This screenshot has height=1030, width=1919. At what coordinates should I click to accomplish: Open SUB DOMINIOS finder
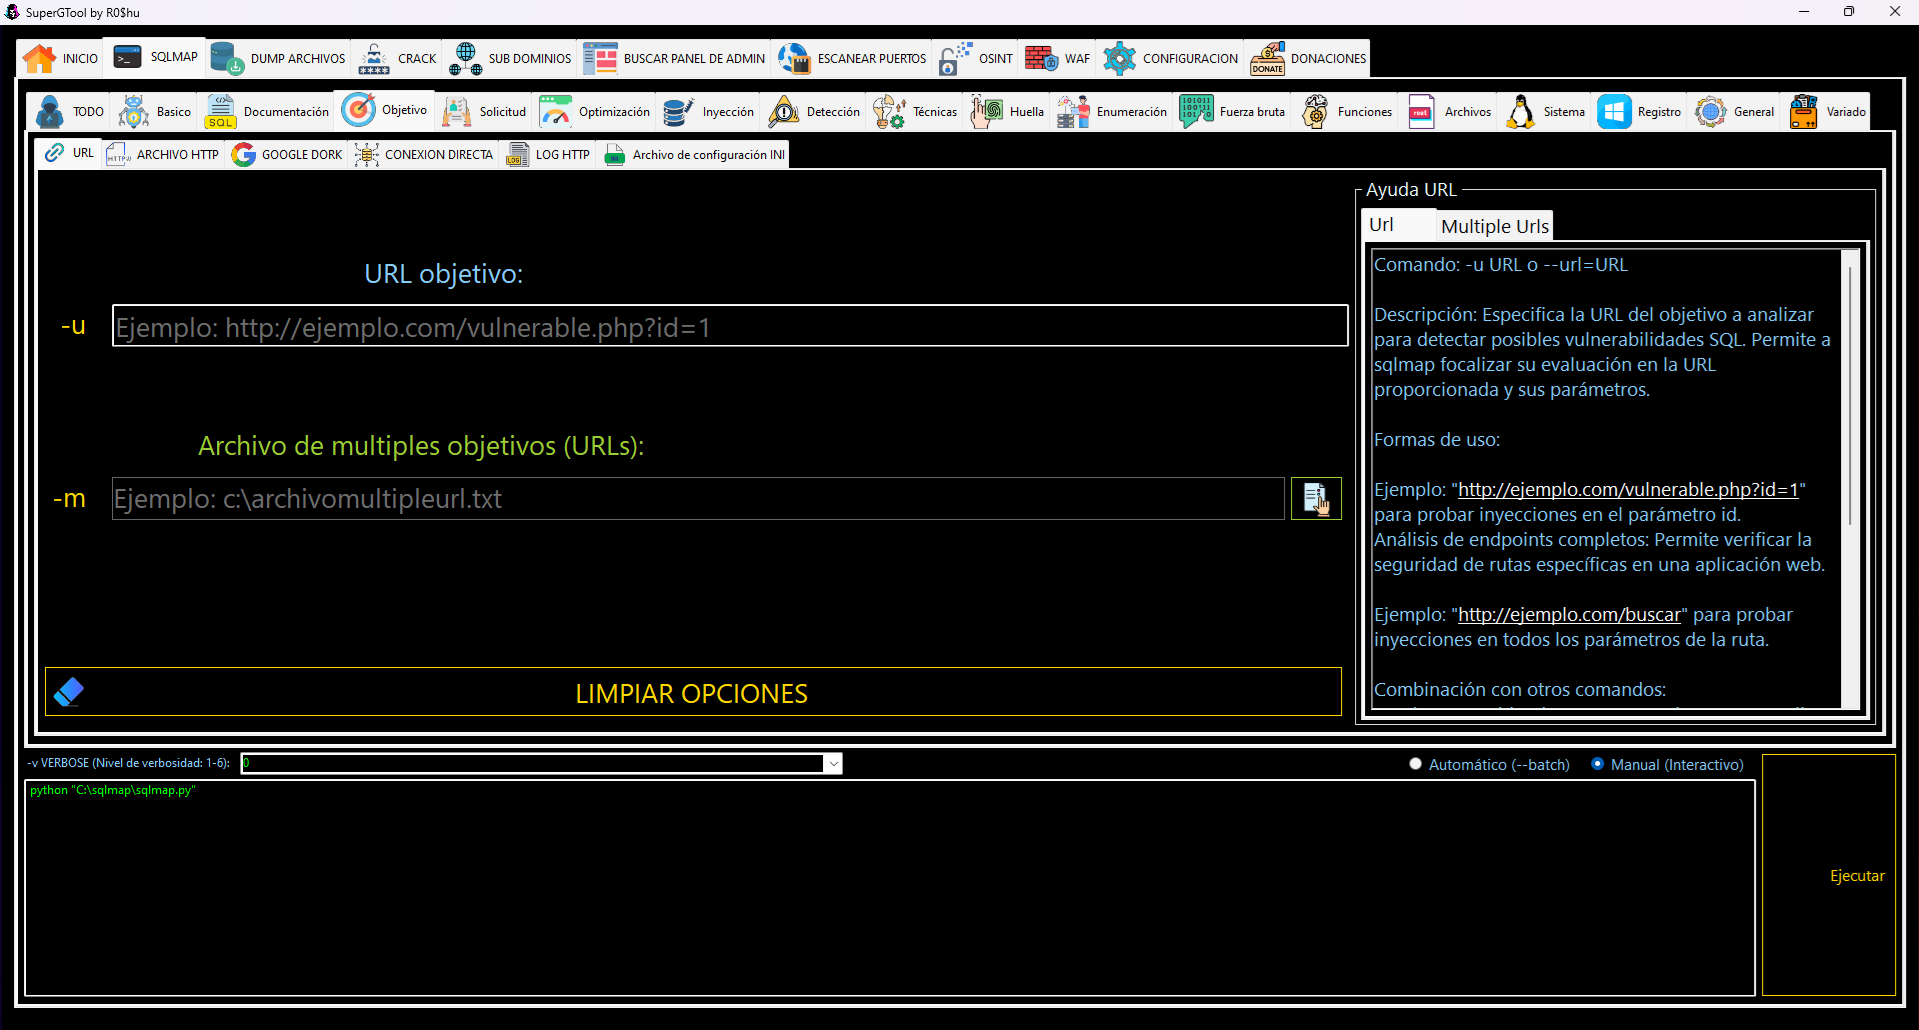[510, 59]
